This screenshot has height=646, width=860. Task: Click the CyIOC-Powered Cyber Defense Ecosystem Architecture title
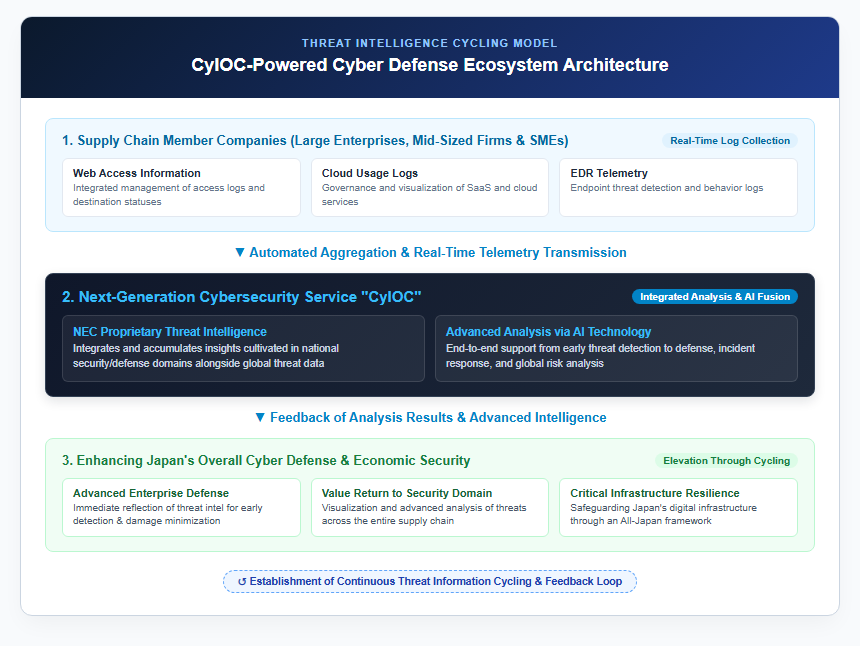[x=430, y=65]
